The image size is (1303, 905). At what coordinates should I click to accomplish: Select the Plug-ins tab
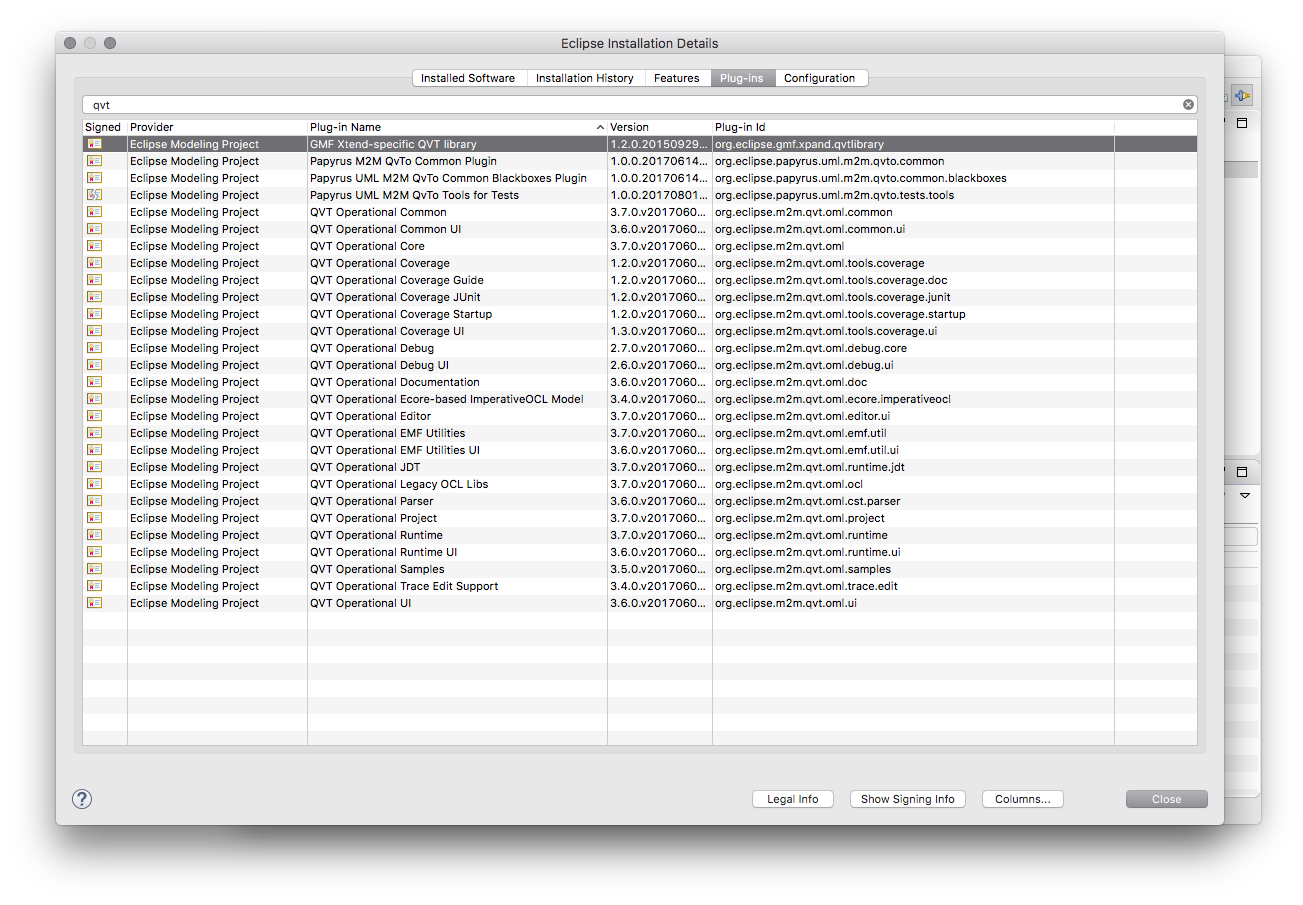point(742,78)
